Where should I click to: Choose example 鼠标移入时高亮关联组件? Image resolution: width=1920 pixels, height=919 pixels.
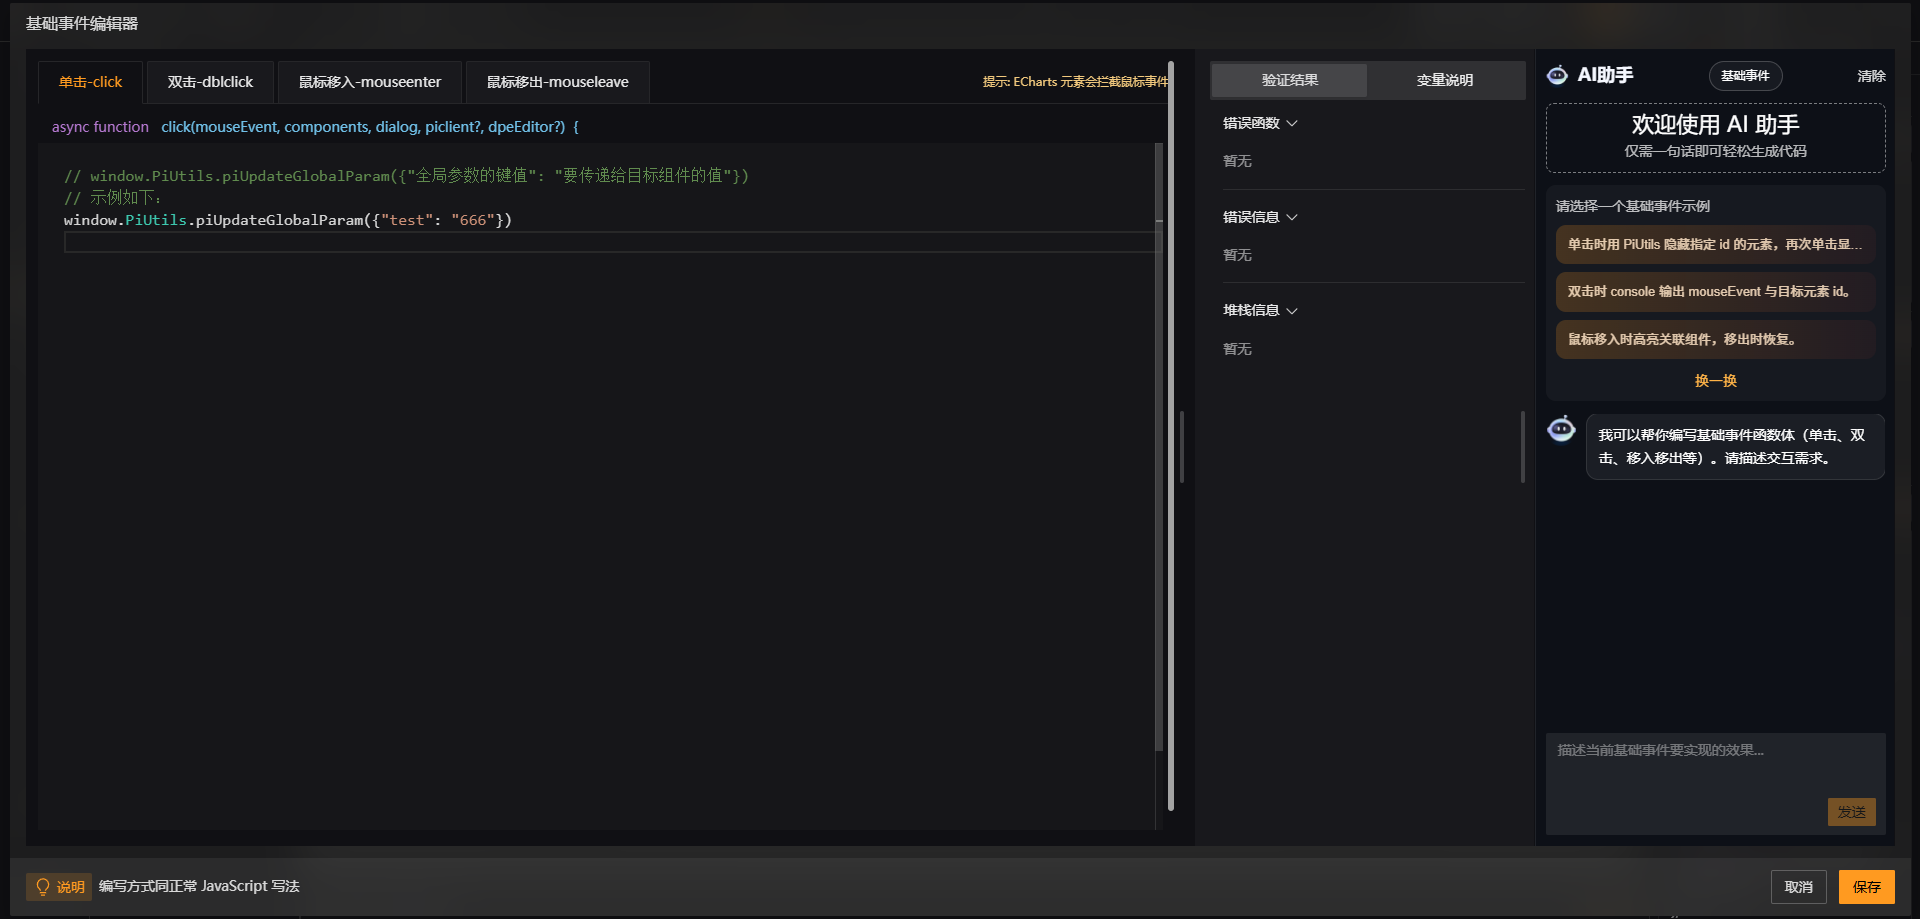coord(1715,339)
